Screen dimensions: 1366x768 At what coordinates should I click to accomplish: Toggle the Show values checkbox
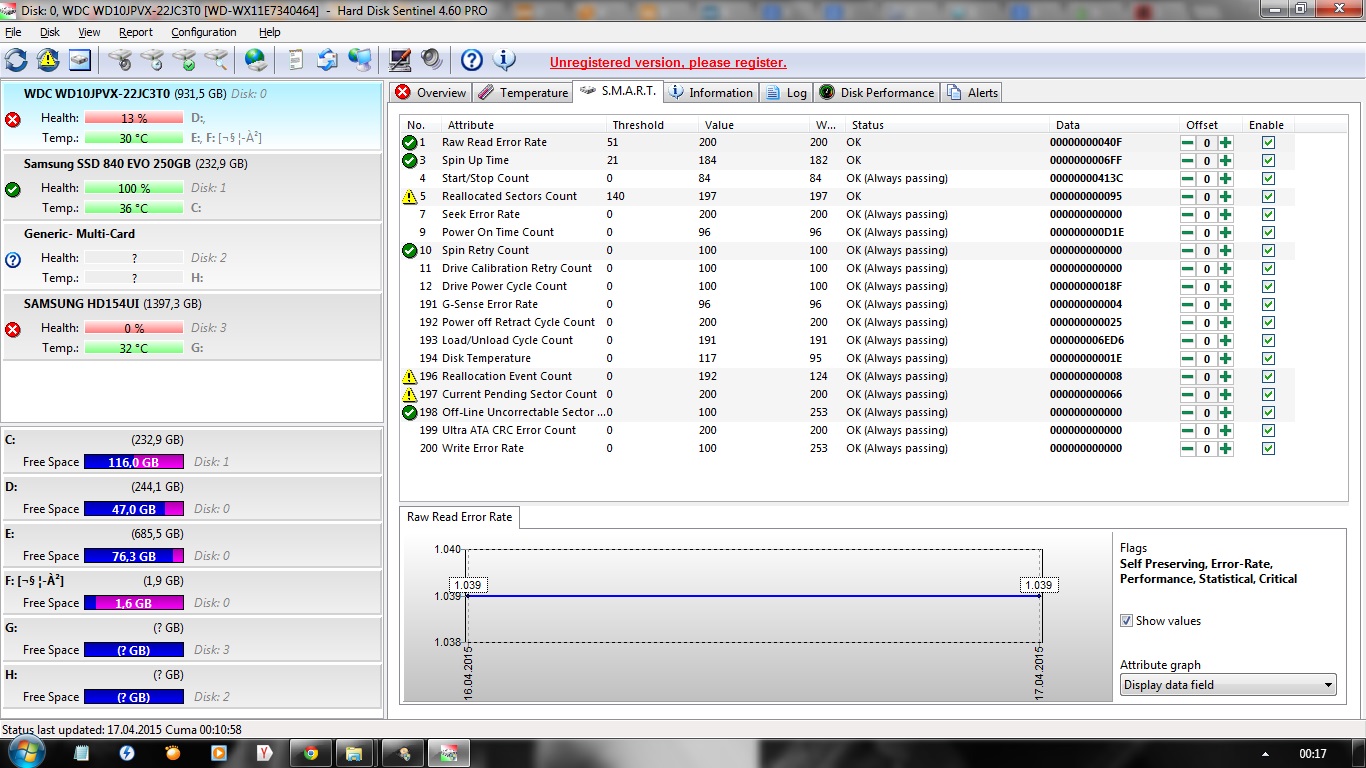[x=1127, y=621]
